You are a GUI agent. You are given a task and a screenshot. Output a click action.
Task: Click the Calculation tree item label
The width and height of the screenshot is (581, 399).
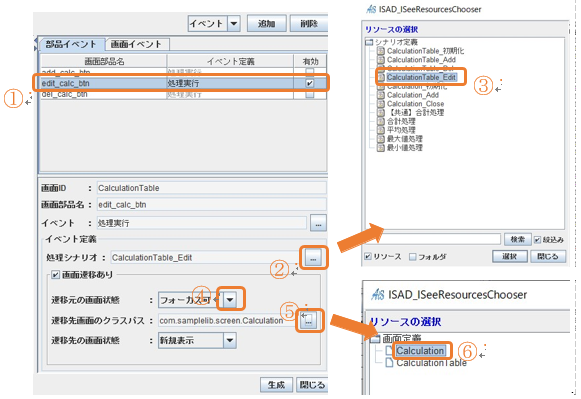(x=420, y=350)
